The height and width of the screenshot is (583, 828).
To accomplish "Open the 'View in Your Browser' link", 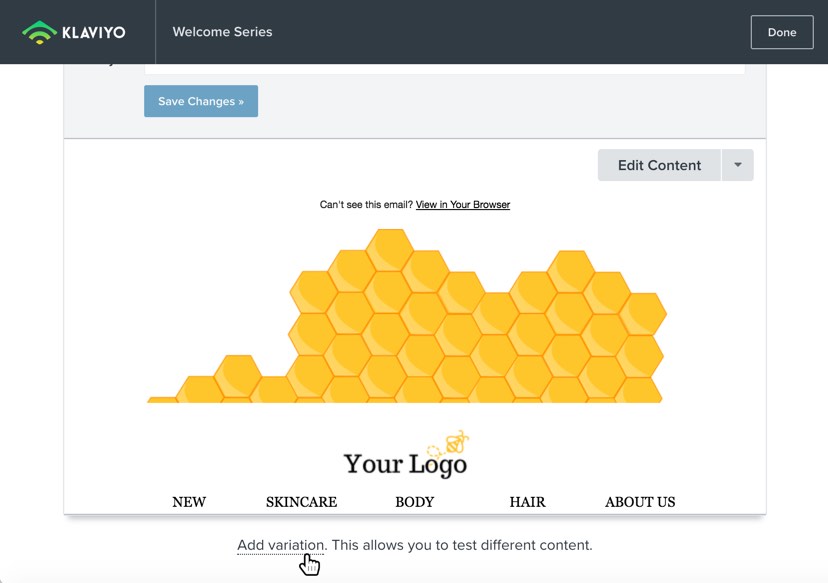I will (462, 205).
